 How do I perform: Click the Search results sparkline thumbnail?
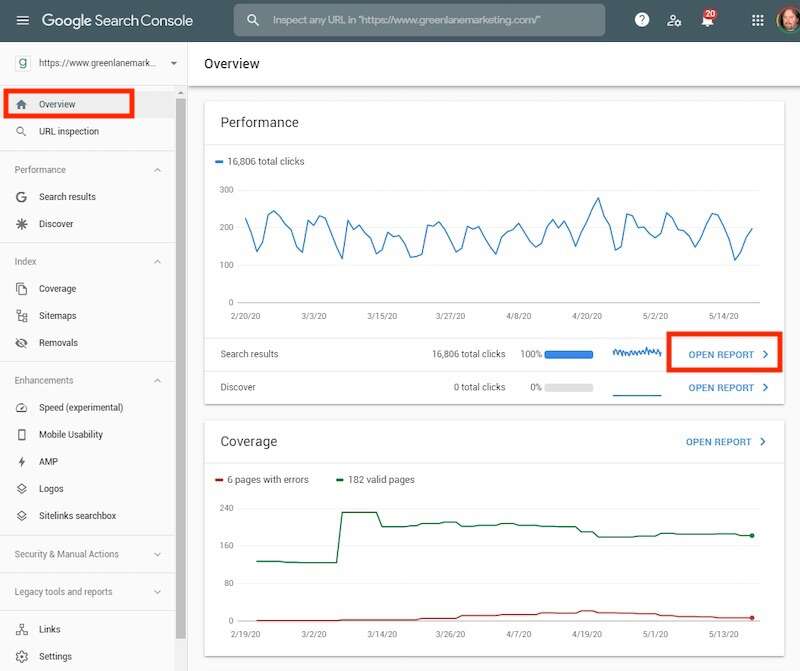pos(637,353)
